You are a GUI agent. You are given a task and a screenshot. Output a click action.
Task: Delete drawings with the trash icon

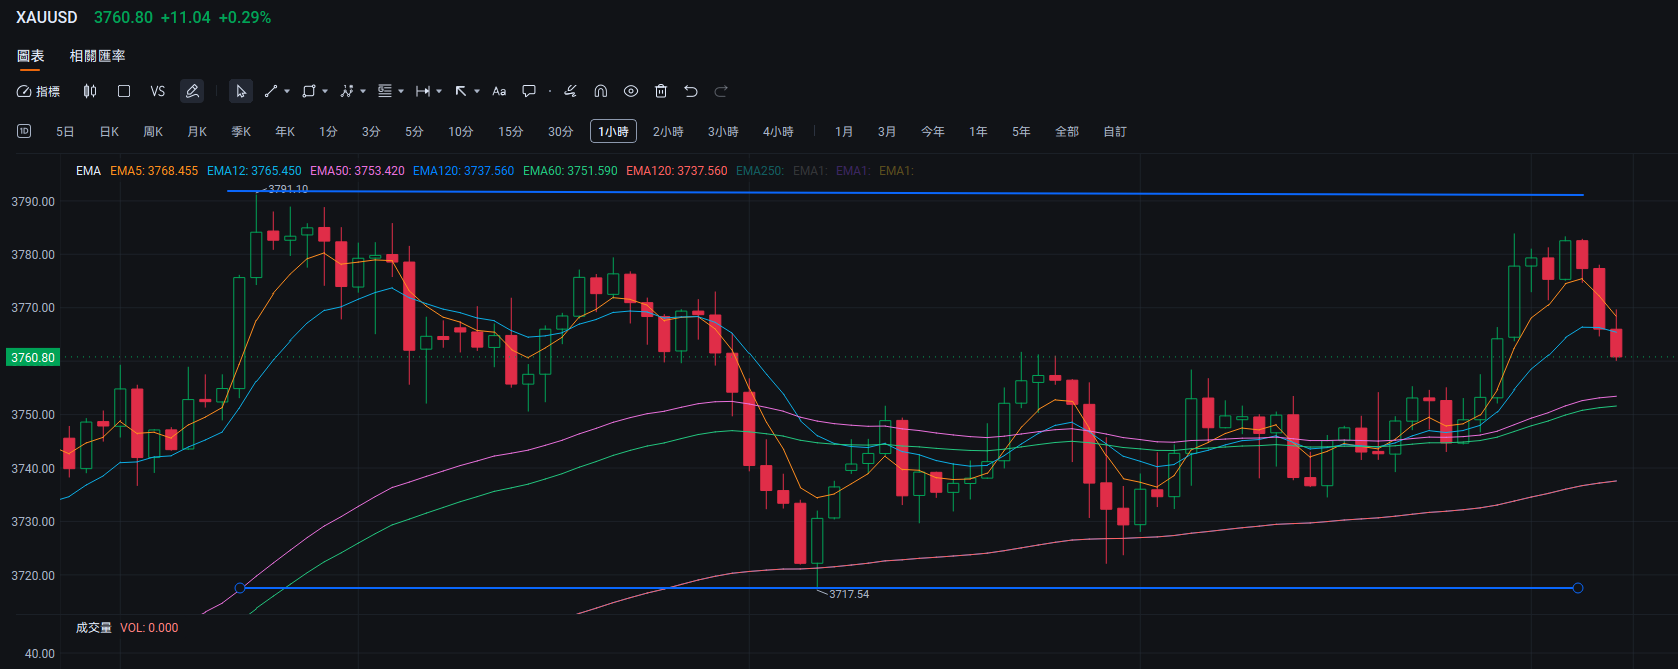coord(660,91)
